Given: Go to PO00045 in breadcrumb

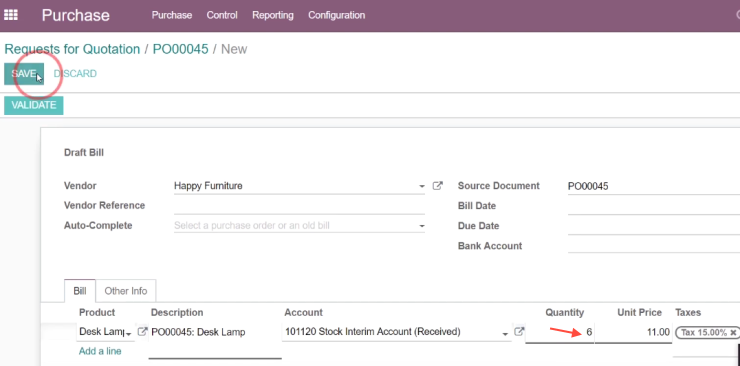Looking at the screenshot, I should (180, 49).
